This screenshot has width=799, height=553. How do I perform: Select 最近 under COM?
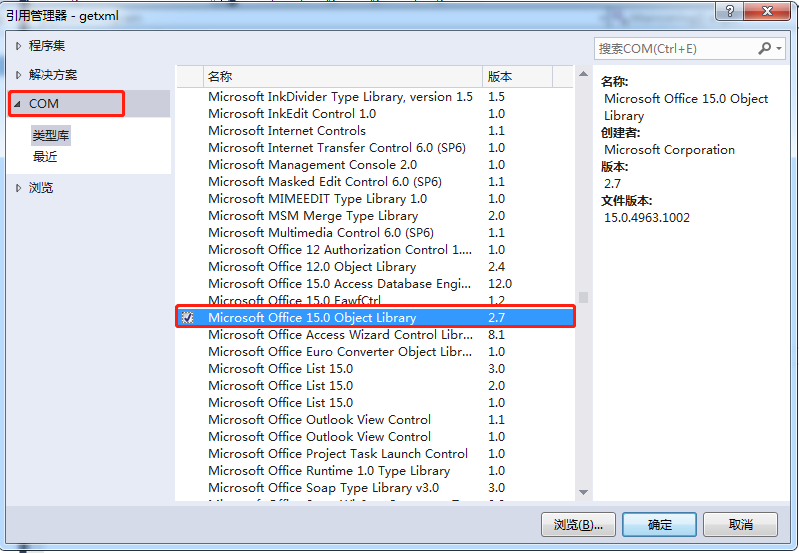tap(45, 156)
